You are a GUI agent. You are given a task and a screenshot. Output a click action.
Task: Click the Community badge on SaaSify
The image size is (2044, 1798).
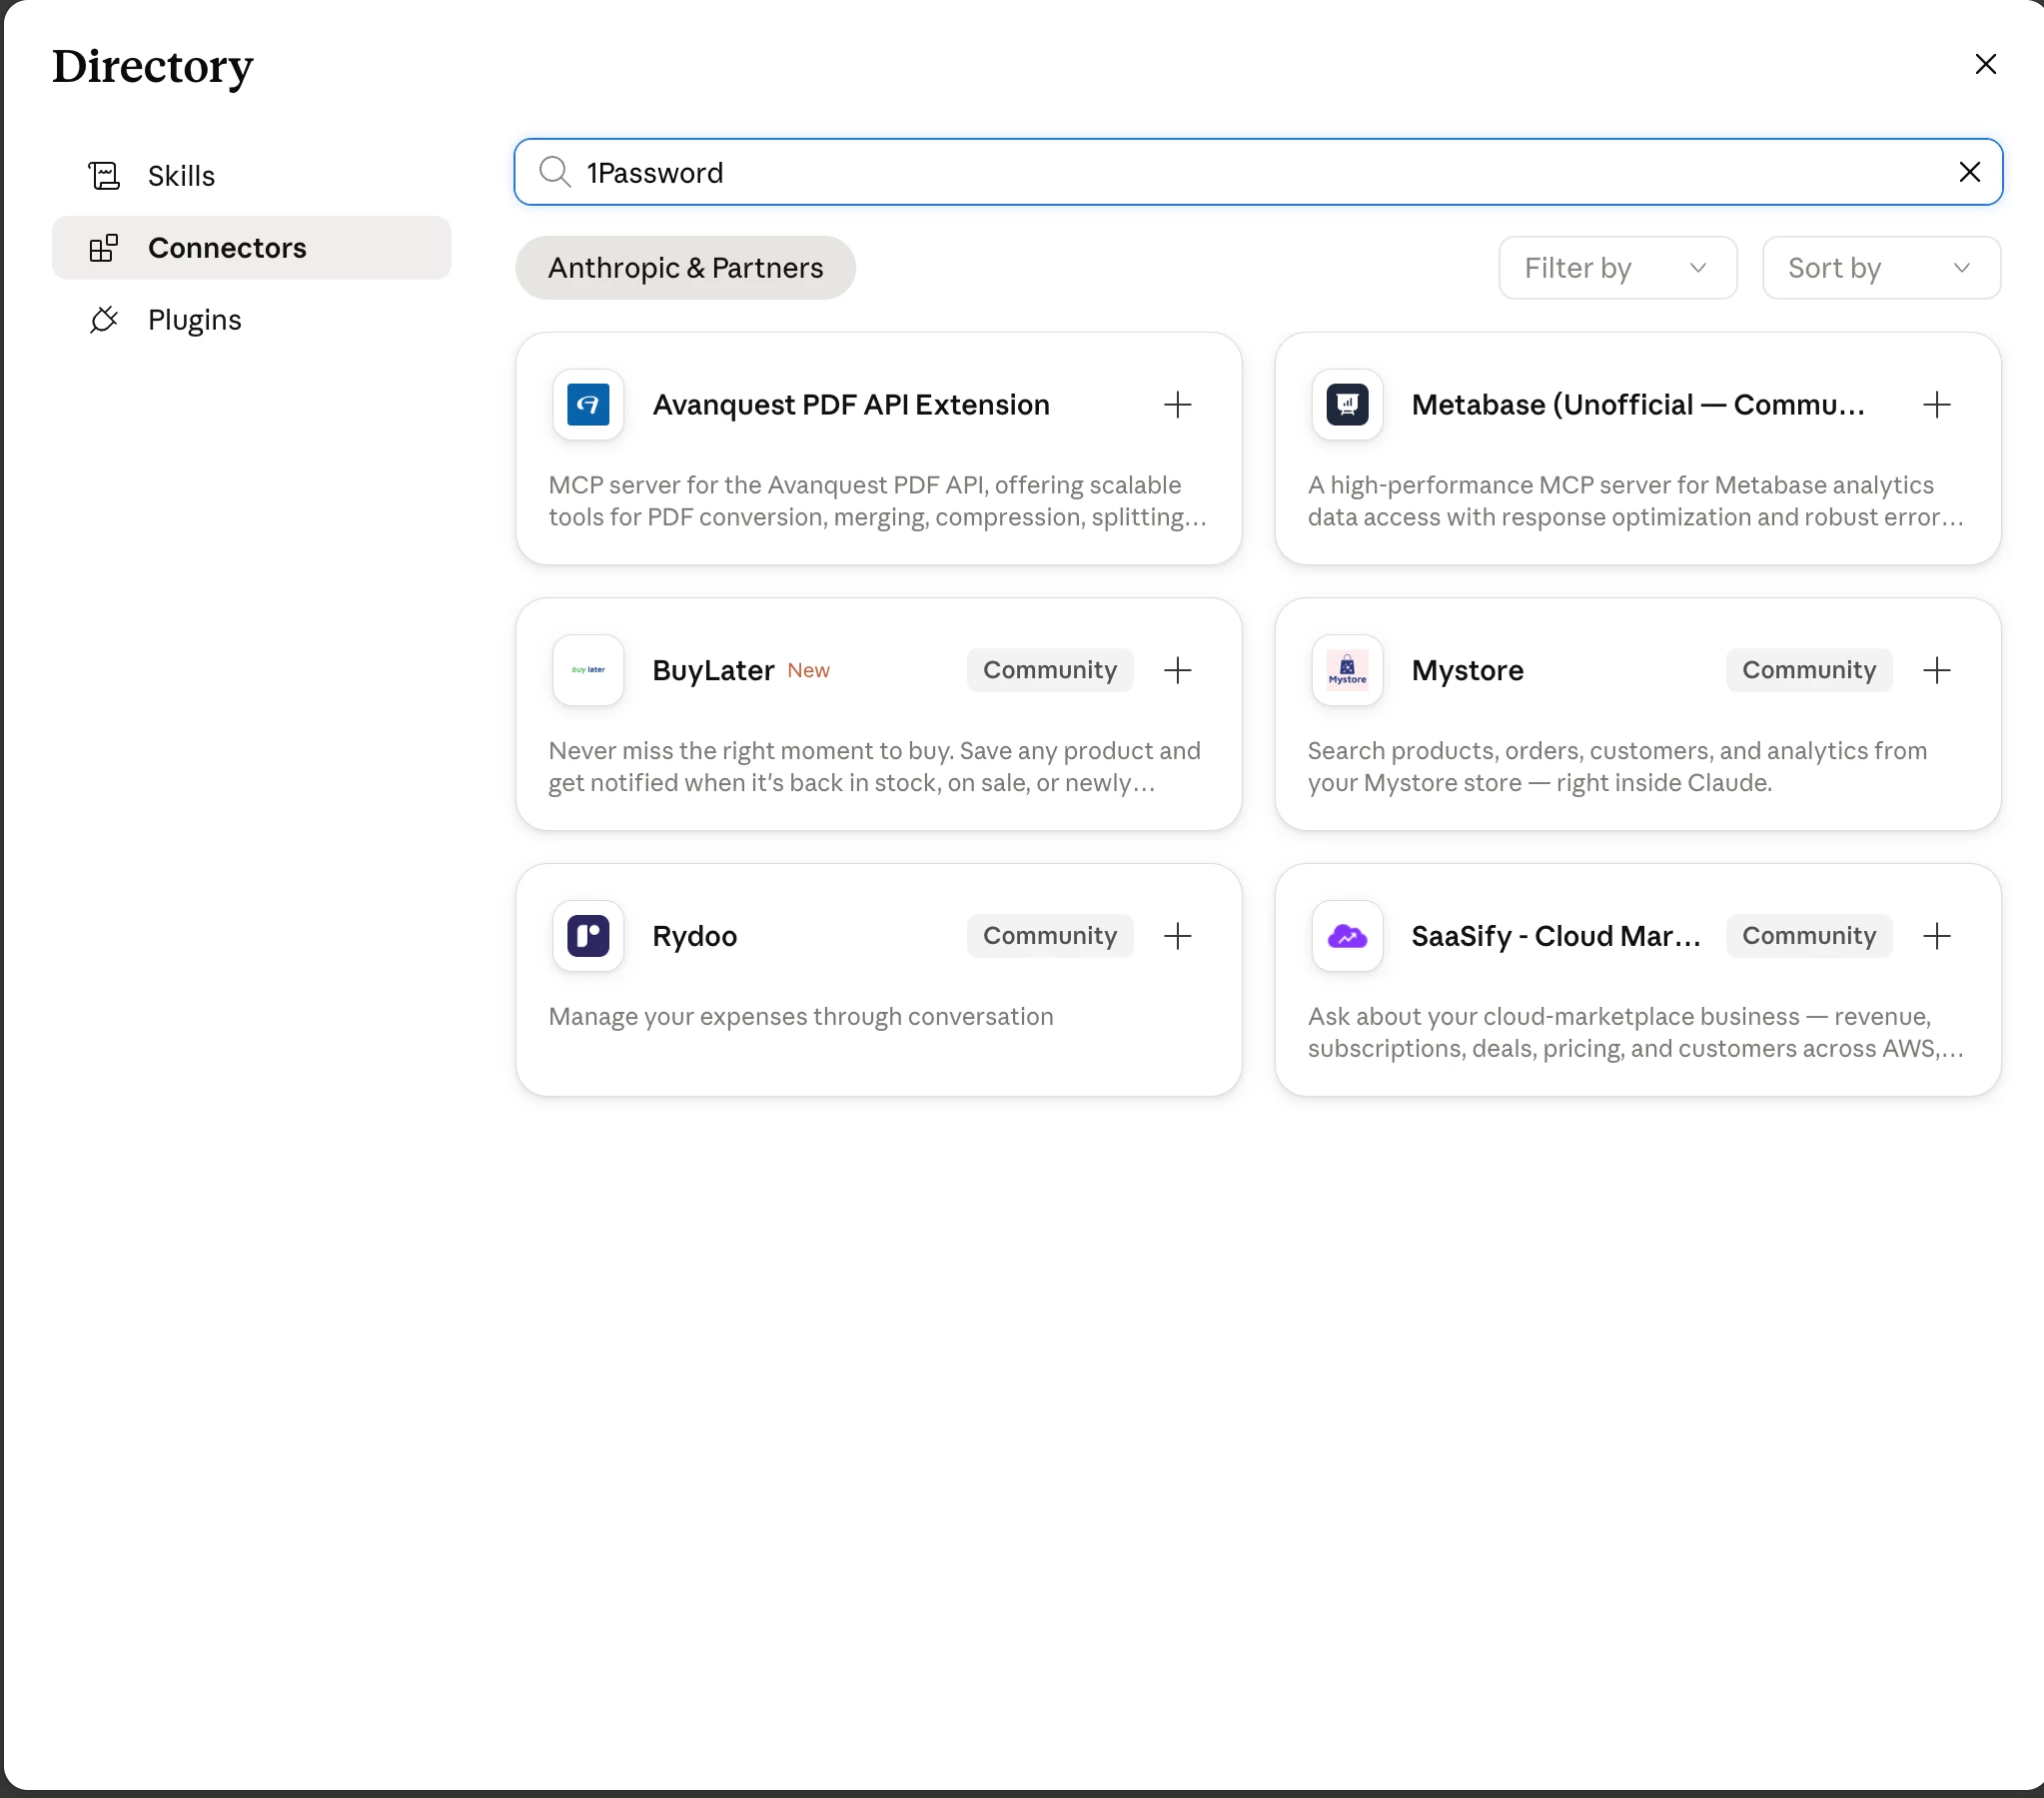(x=1808, y=936)
